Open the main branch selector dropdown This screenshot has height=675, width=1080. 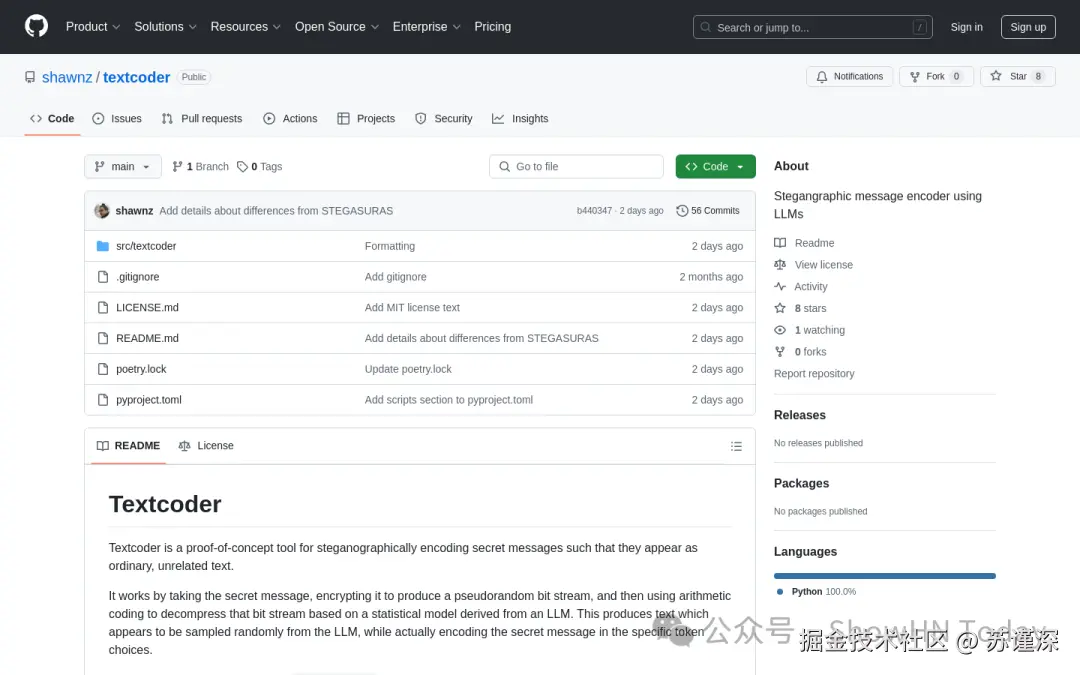[123, 167]
